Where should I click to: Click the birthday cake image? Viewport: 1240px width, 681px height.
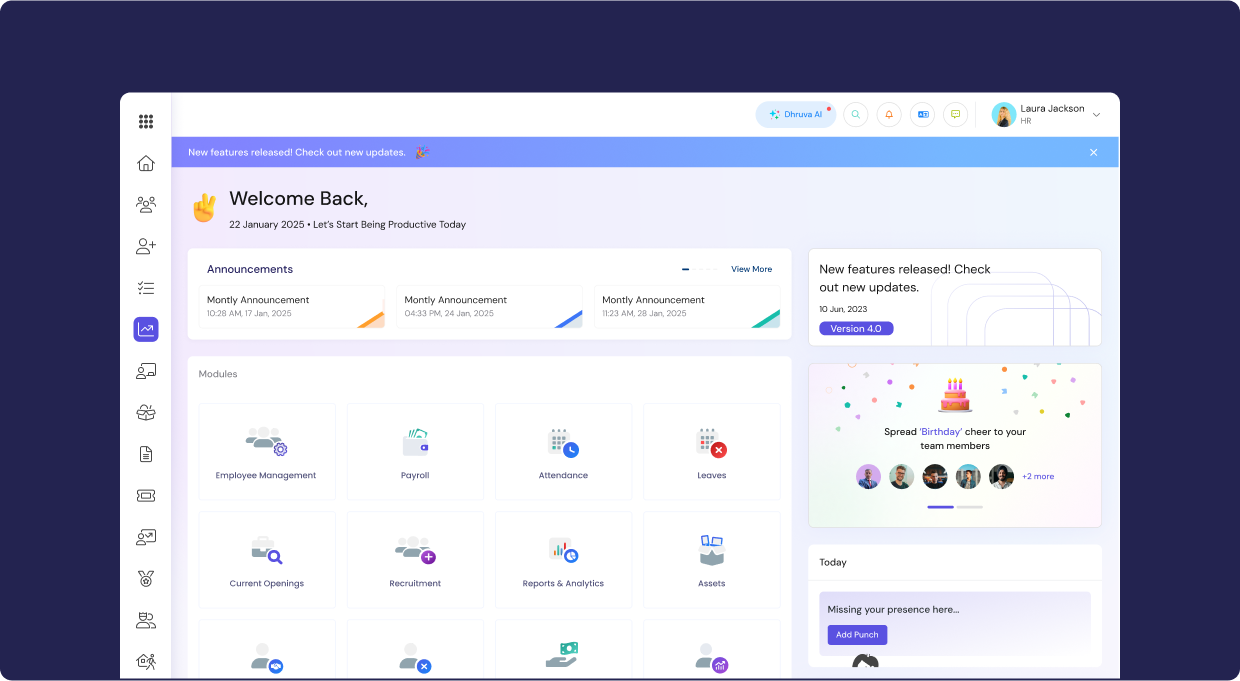point(955,395)
